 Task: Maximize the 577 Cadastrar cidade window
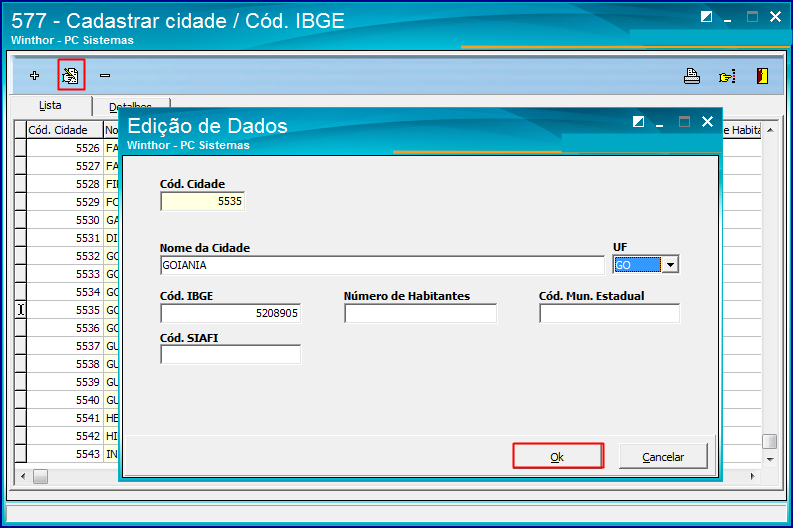pyautogui.click(x=753, y=17)
